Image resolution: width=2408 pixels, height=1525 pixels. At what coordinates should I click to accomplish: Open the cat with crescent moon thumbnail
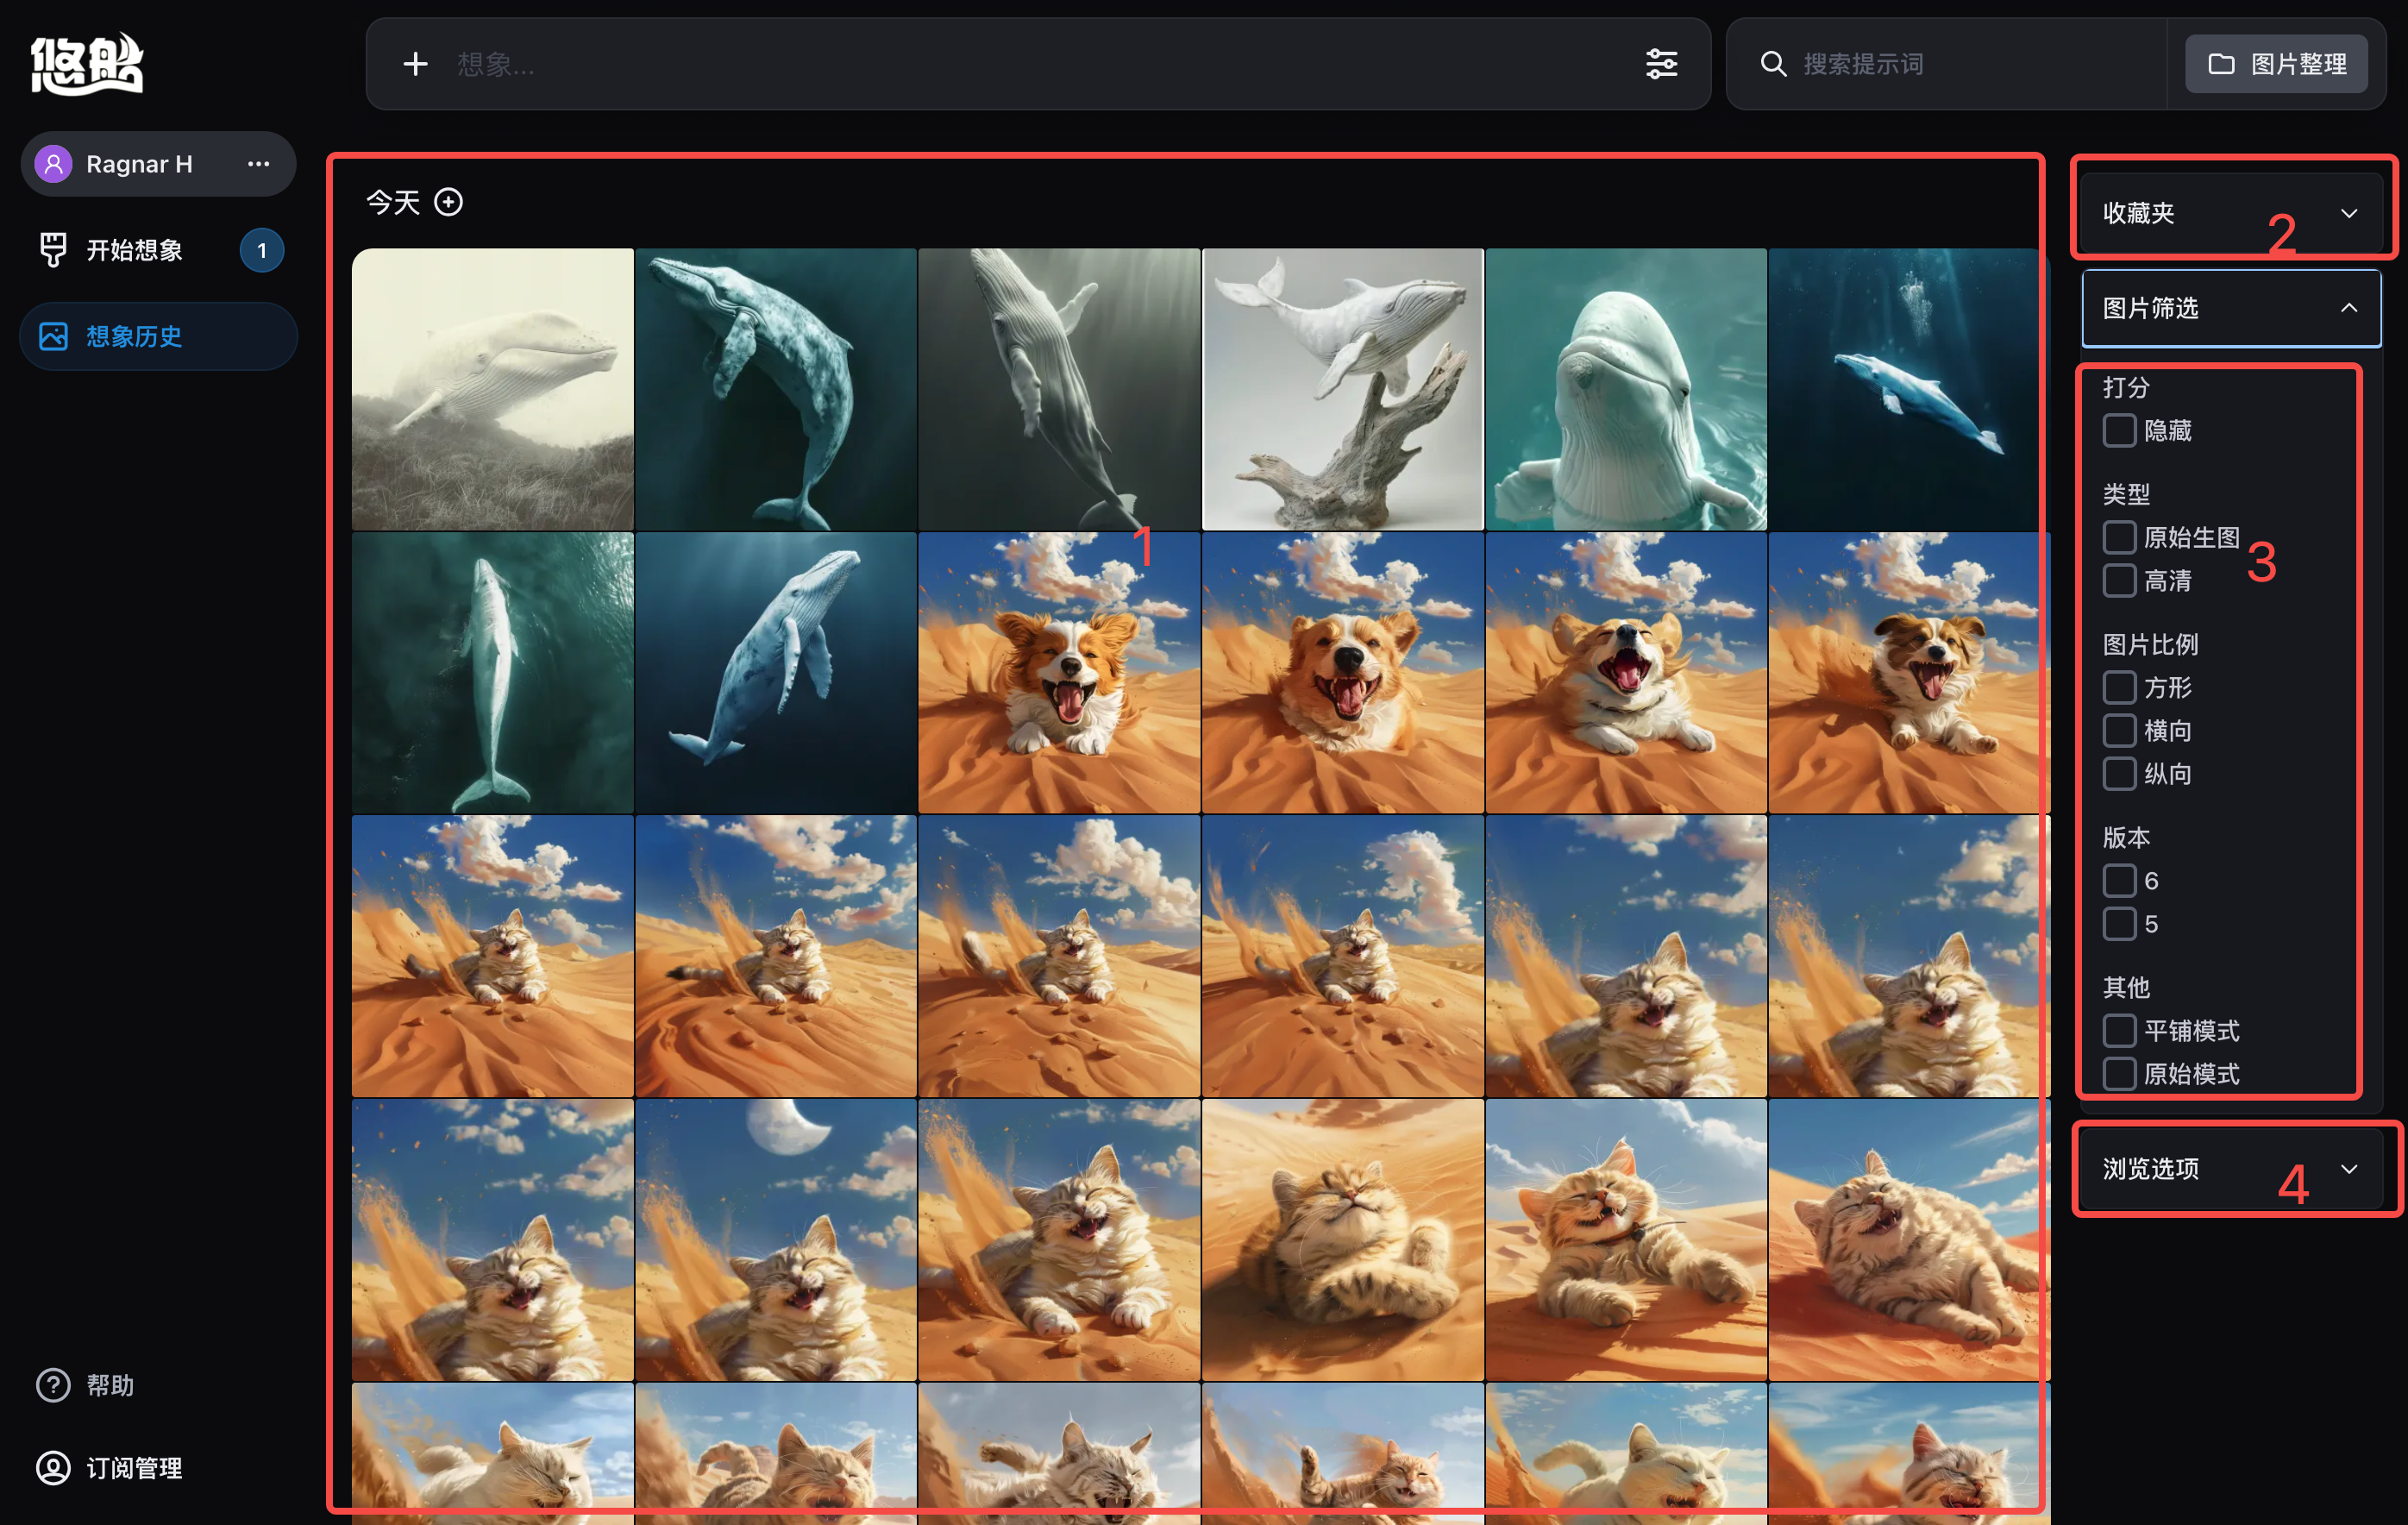coord(776,1240)
